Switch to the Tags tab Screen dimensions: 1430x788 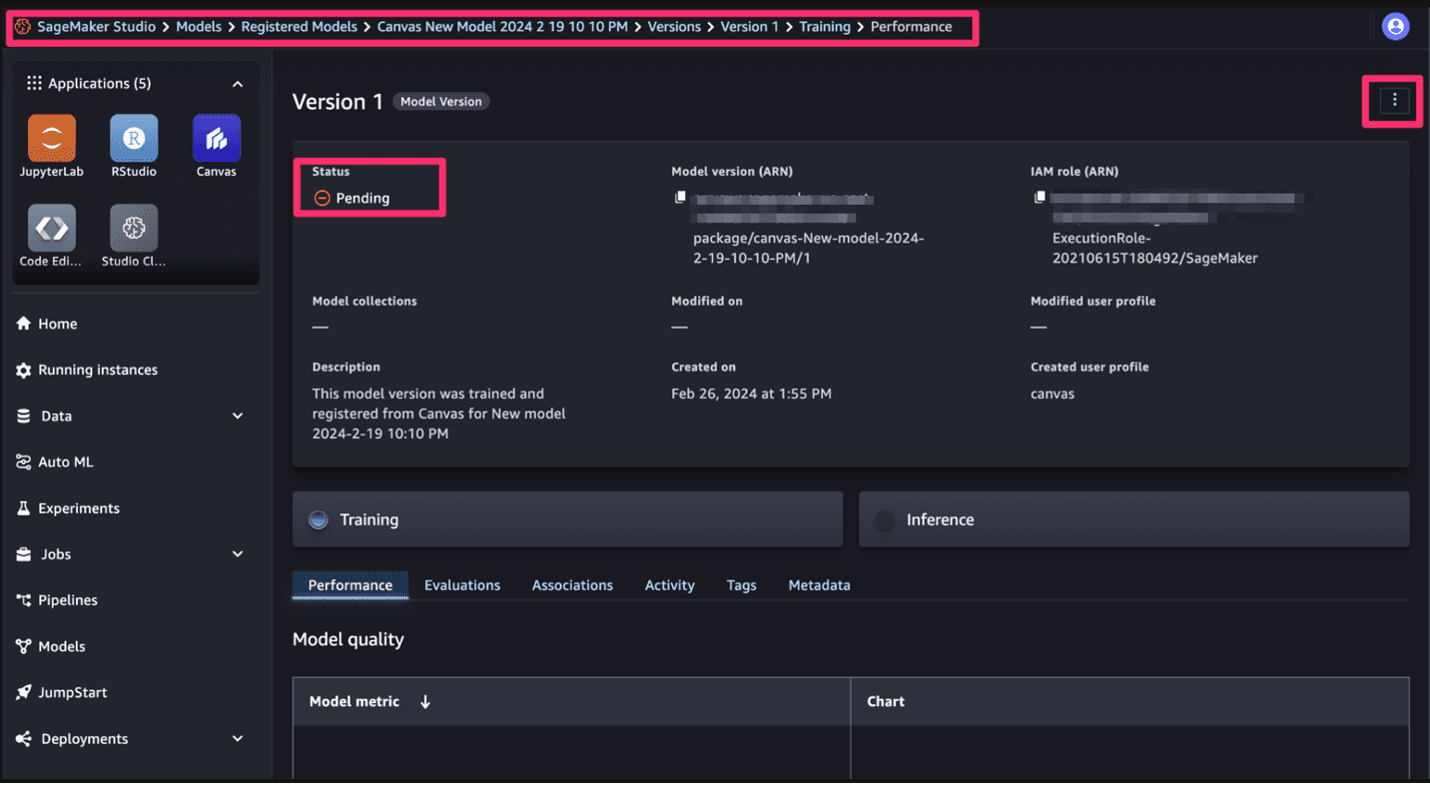pyautogui.click(x=741, y=585)
